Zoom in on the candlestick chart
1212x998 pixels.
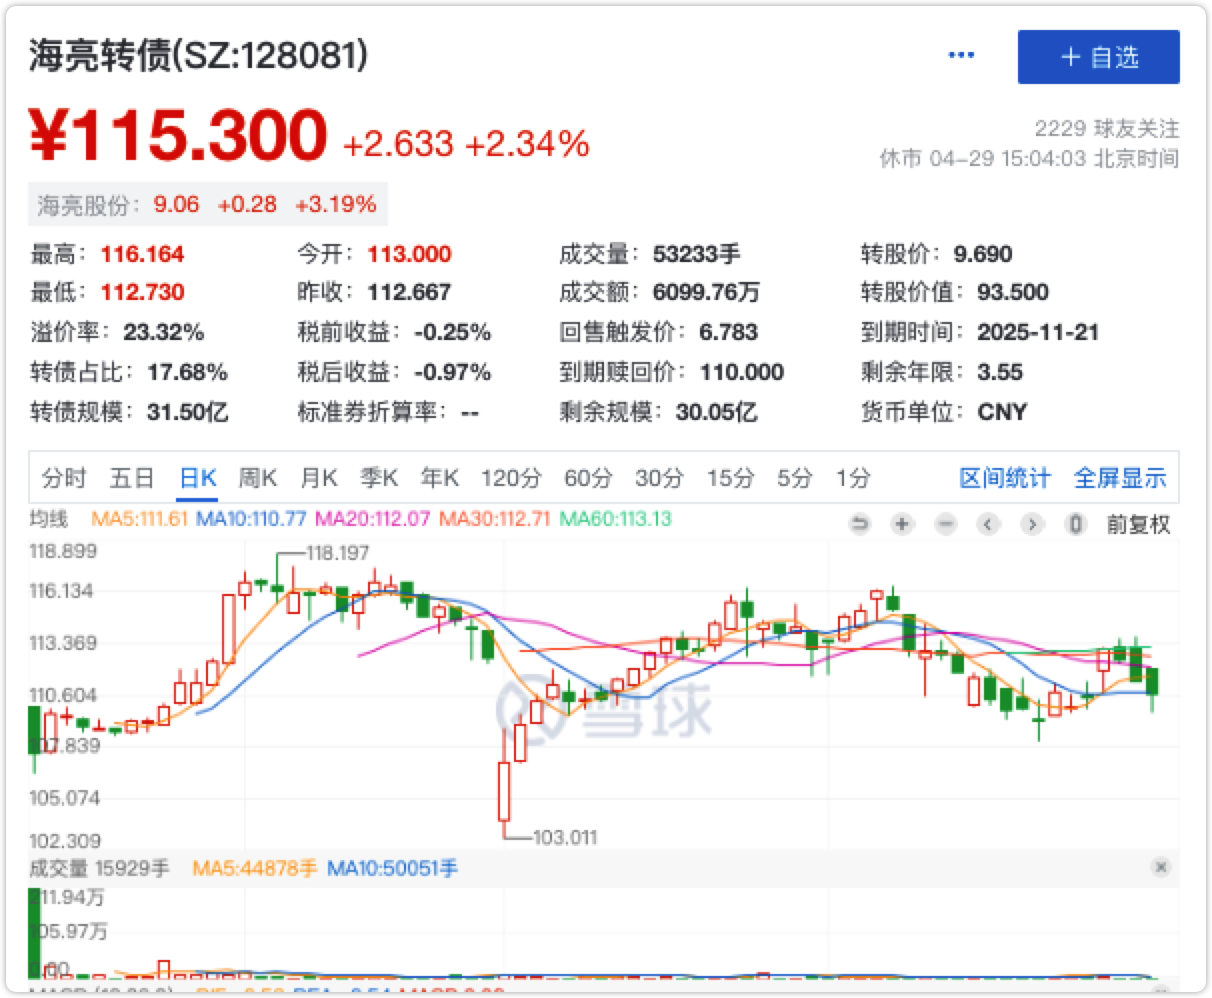pos(901,523)
